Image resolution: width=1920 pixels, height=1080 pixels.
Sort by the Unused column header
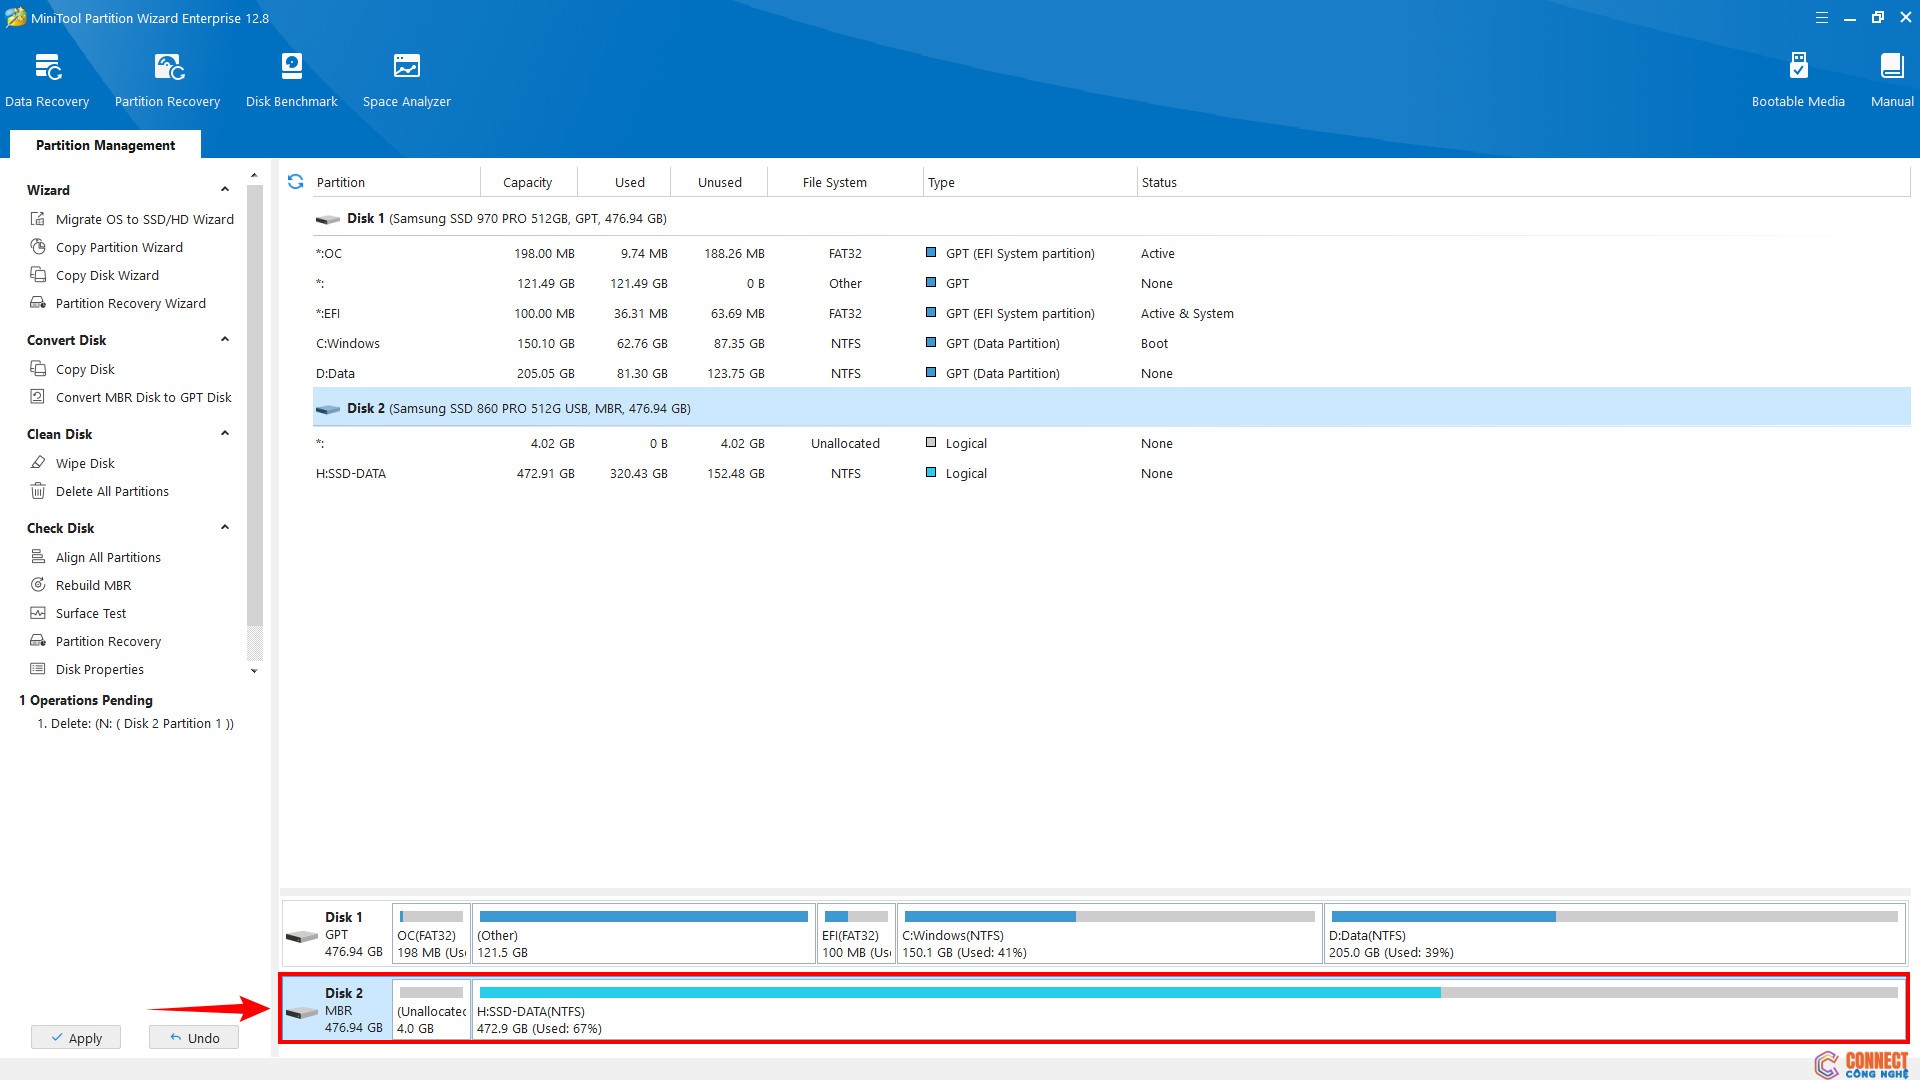pyautogui.click(x=719, y=182)
